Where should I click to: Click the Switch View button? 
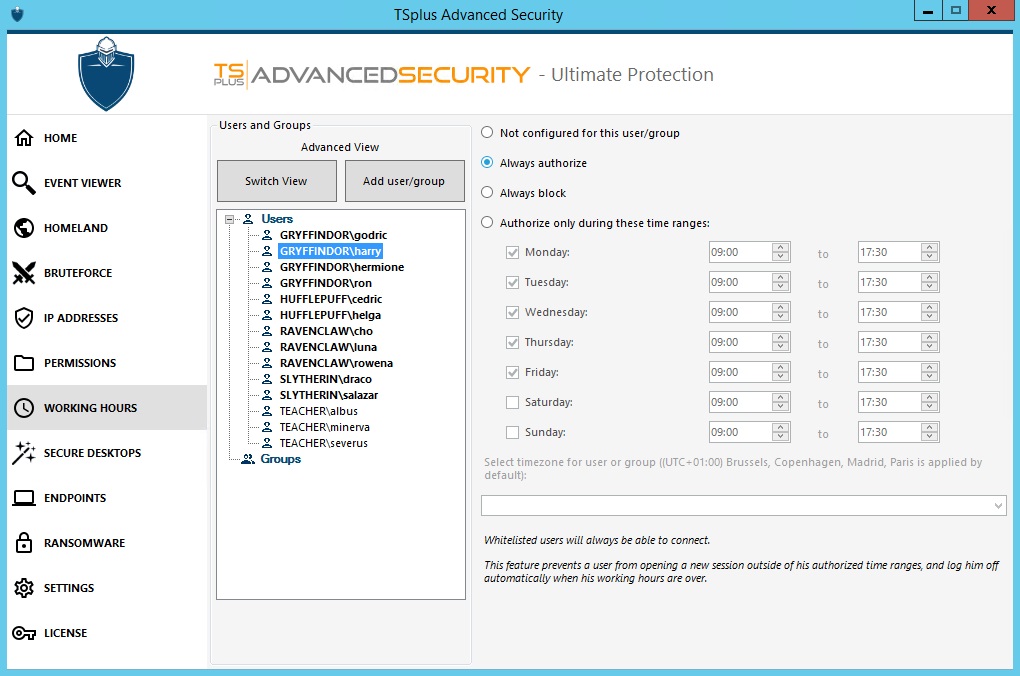click(x=276, y=181)
